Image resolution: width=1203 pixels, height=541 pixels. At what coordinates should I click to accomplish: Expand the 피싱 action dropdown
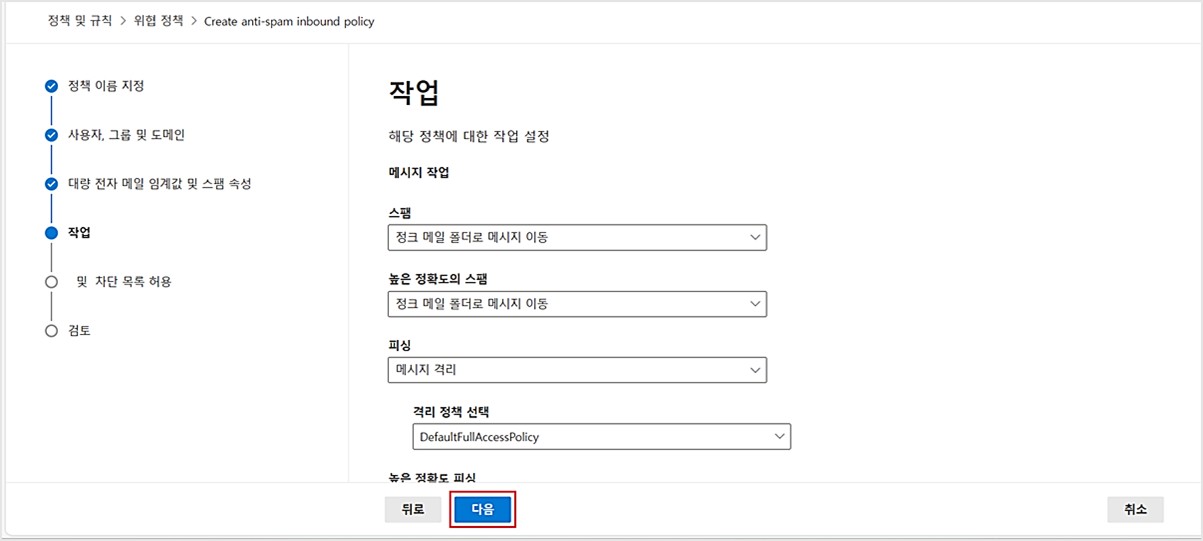(576, 370)
